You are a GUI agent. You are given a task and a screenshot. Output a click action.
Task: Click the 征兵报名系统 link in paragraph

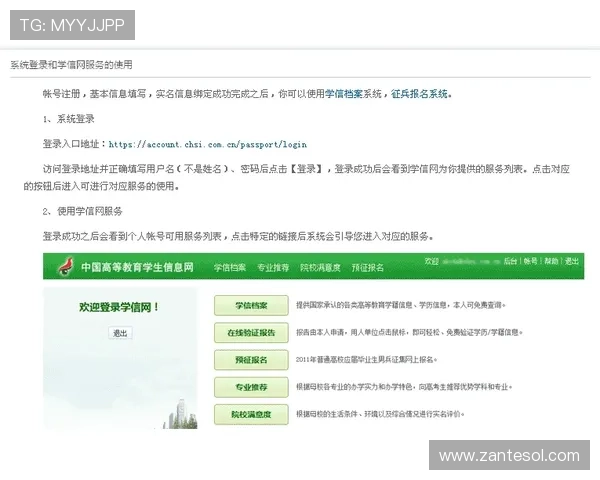[x=419, y=94]
